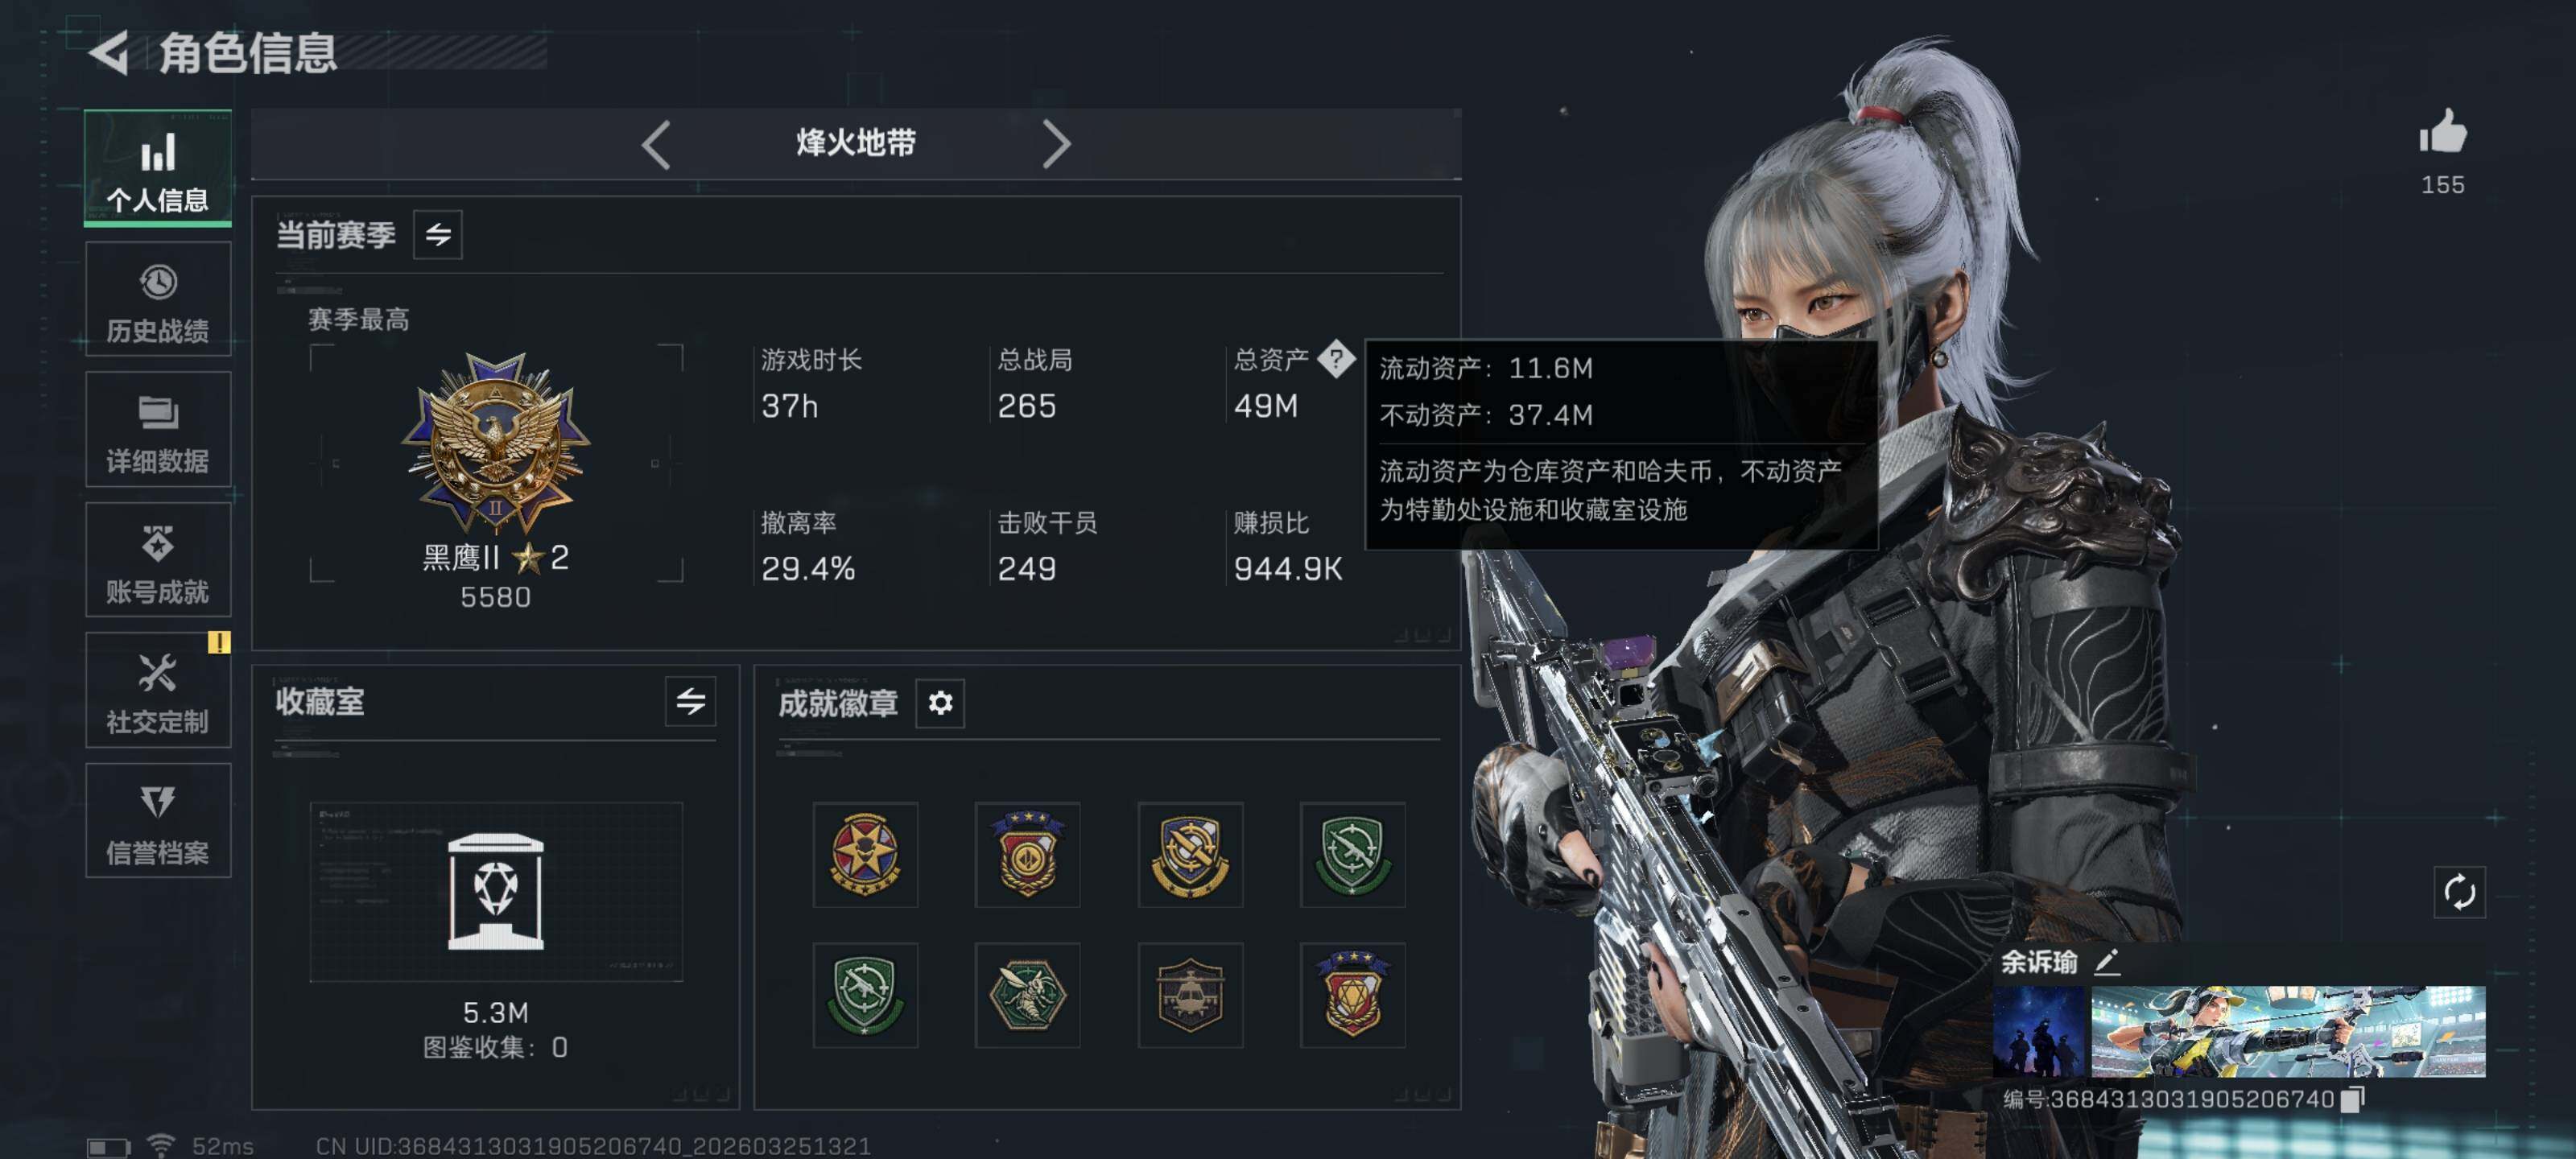Open the 信誉档案 credit record
This screenshot has height=1159, width=2576.
158,821
